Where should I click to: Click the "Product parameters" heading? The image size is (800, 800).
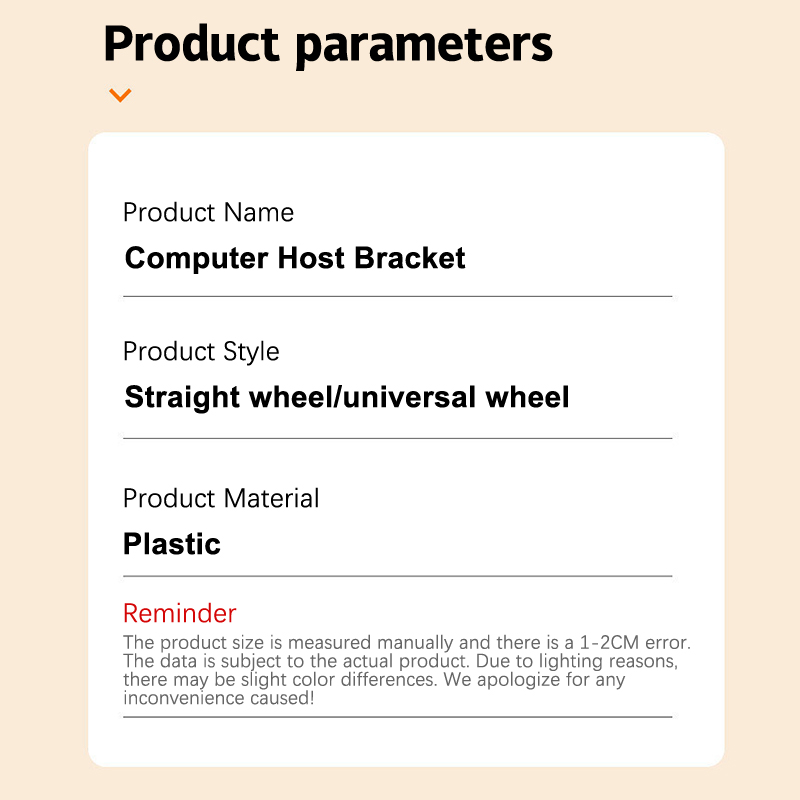328,43
